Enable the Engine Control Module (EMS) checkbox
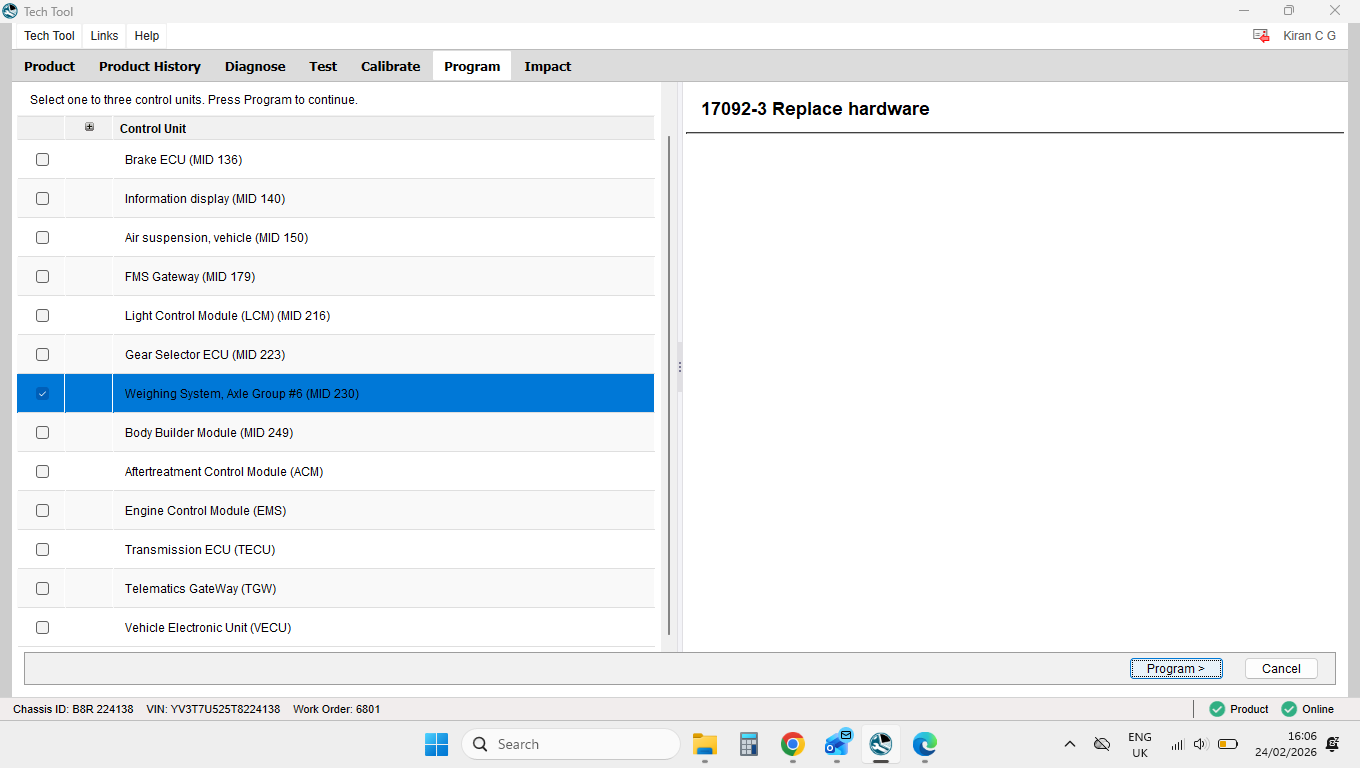Image resolution: width=1360 pixels, height=768 pixels. click(x=42, y=510)
